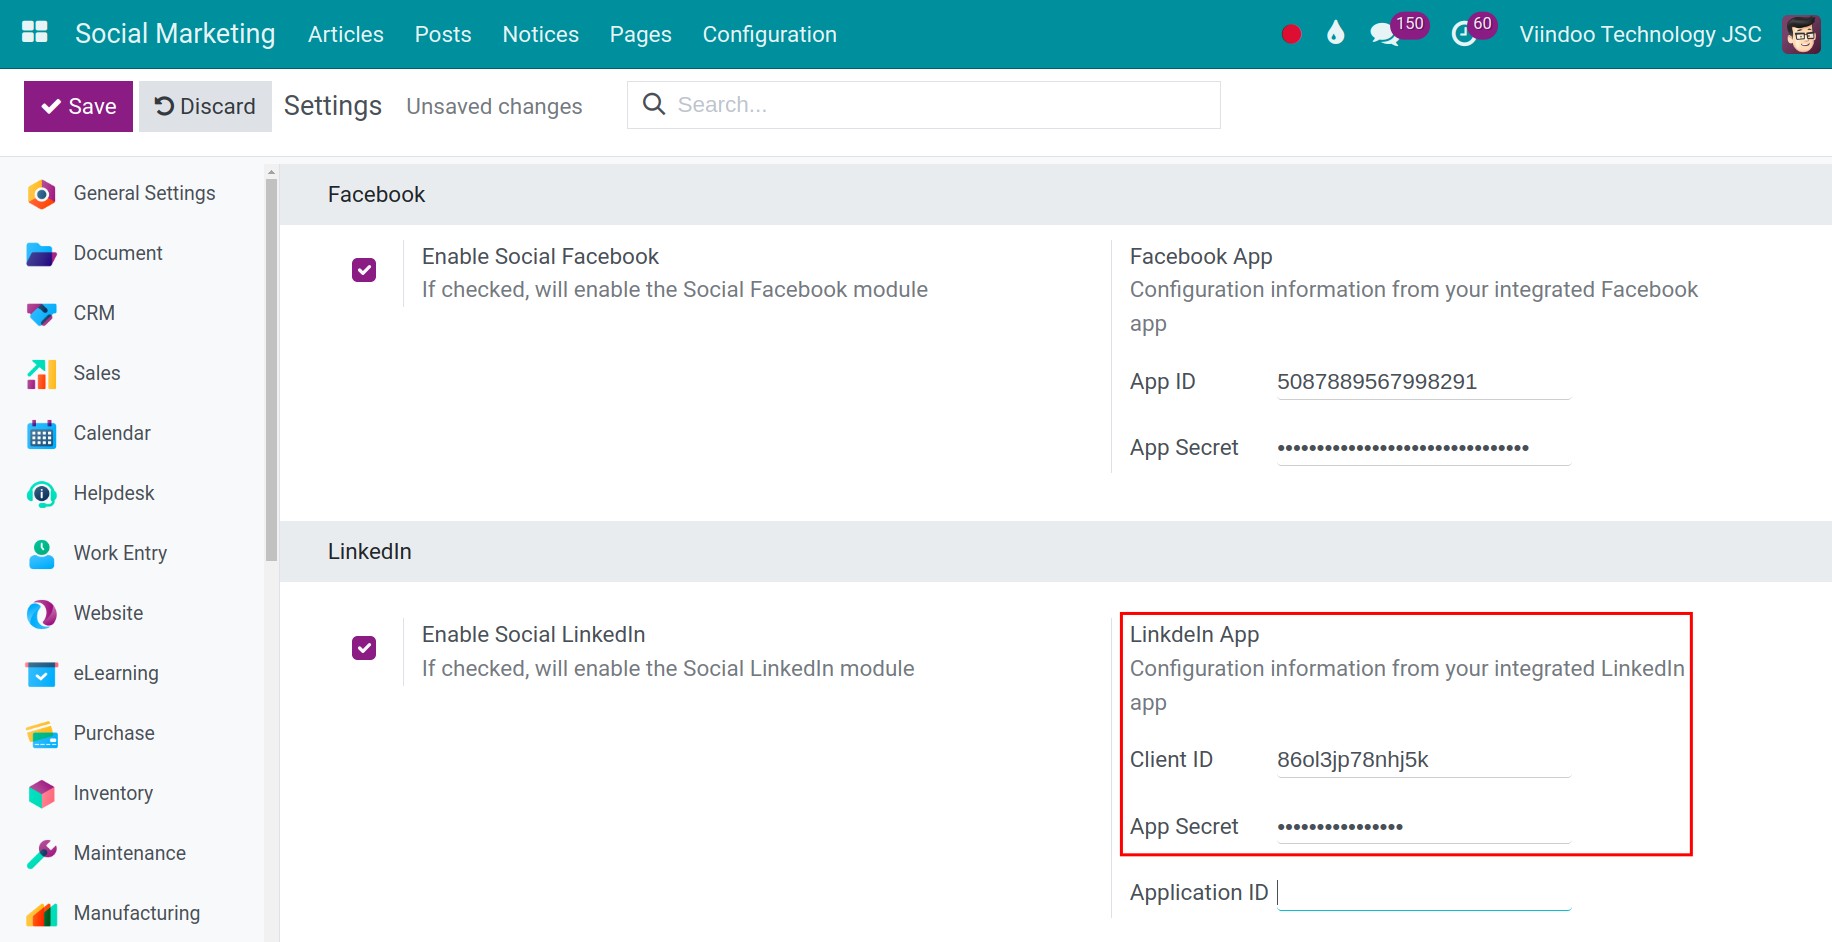Save the settings changes
Screen dimensions: 1832x942
[78, 106]
